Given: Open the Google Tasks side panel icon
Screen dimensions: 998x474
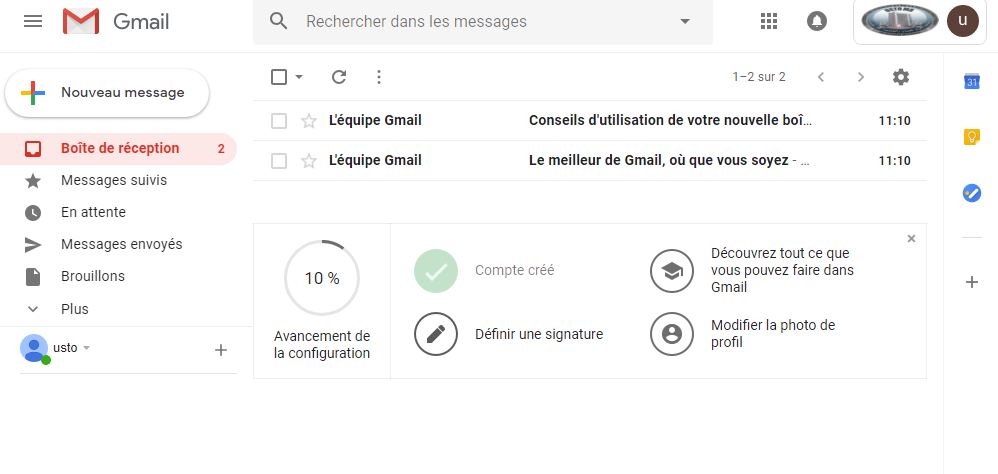Looking at the screenshot, I should tap(972, 193).
